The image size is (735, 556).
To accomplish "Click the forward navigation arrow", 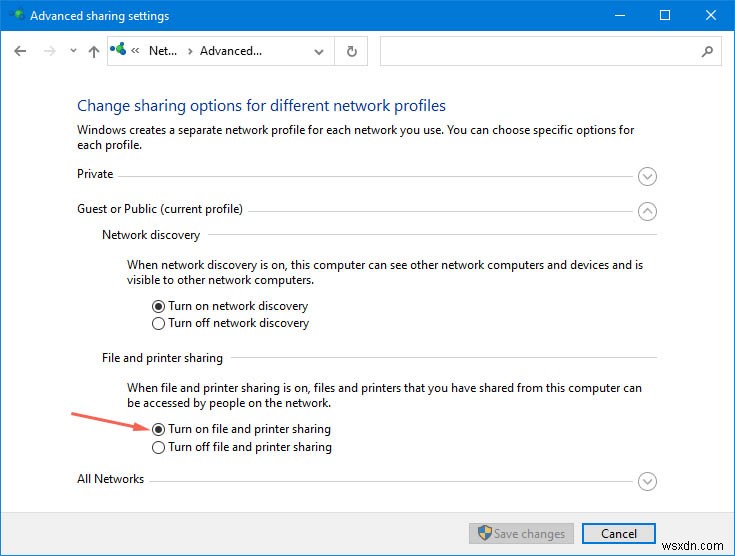I will tap(49, 51).
